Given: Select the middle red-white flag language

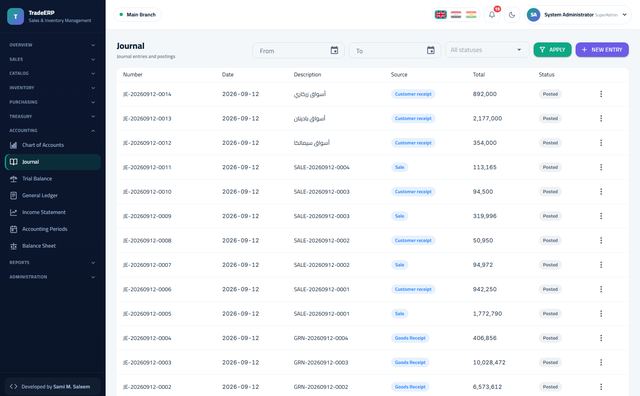Looking at the screenshot, I should [456, 15].
